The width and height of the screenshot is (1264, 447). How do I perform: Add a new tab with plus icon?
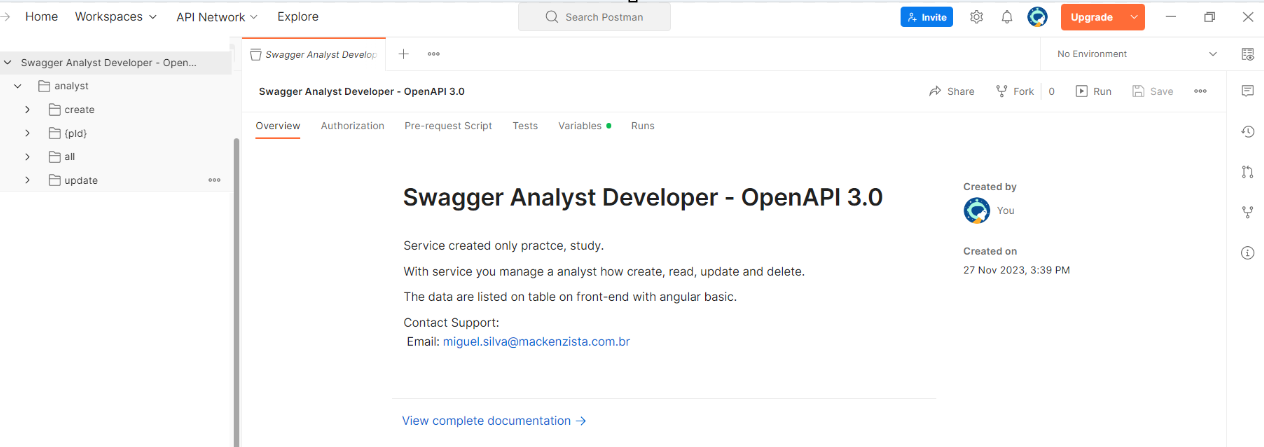tap(404, 54)
